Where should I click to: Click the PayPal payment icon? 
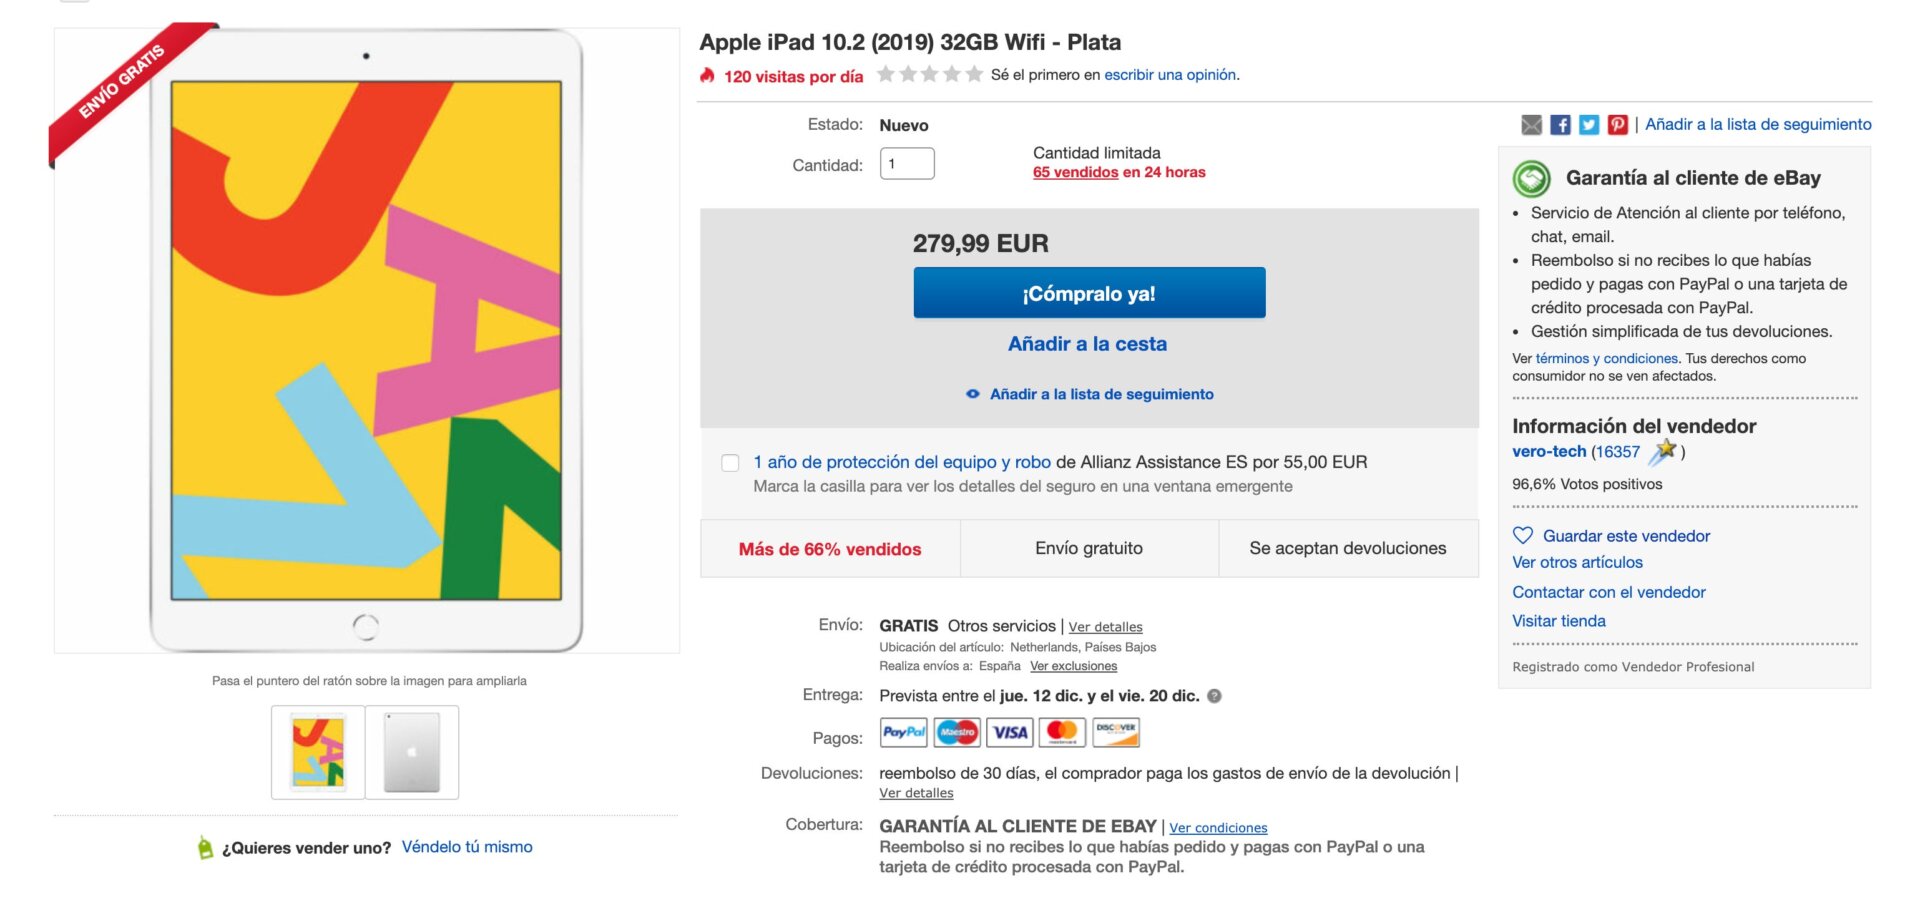pos(904,733)
